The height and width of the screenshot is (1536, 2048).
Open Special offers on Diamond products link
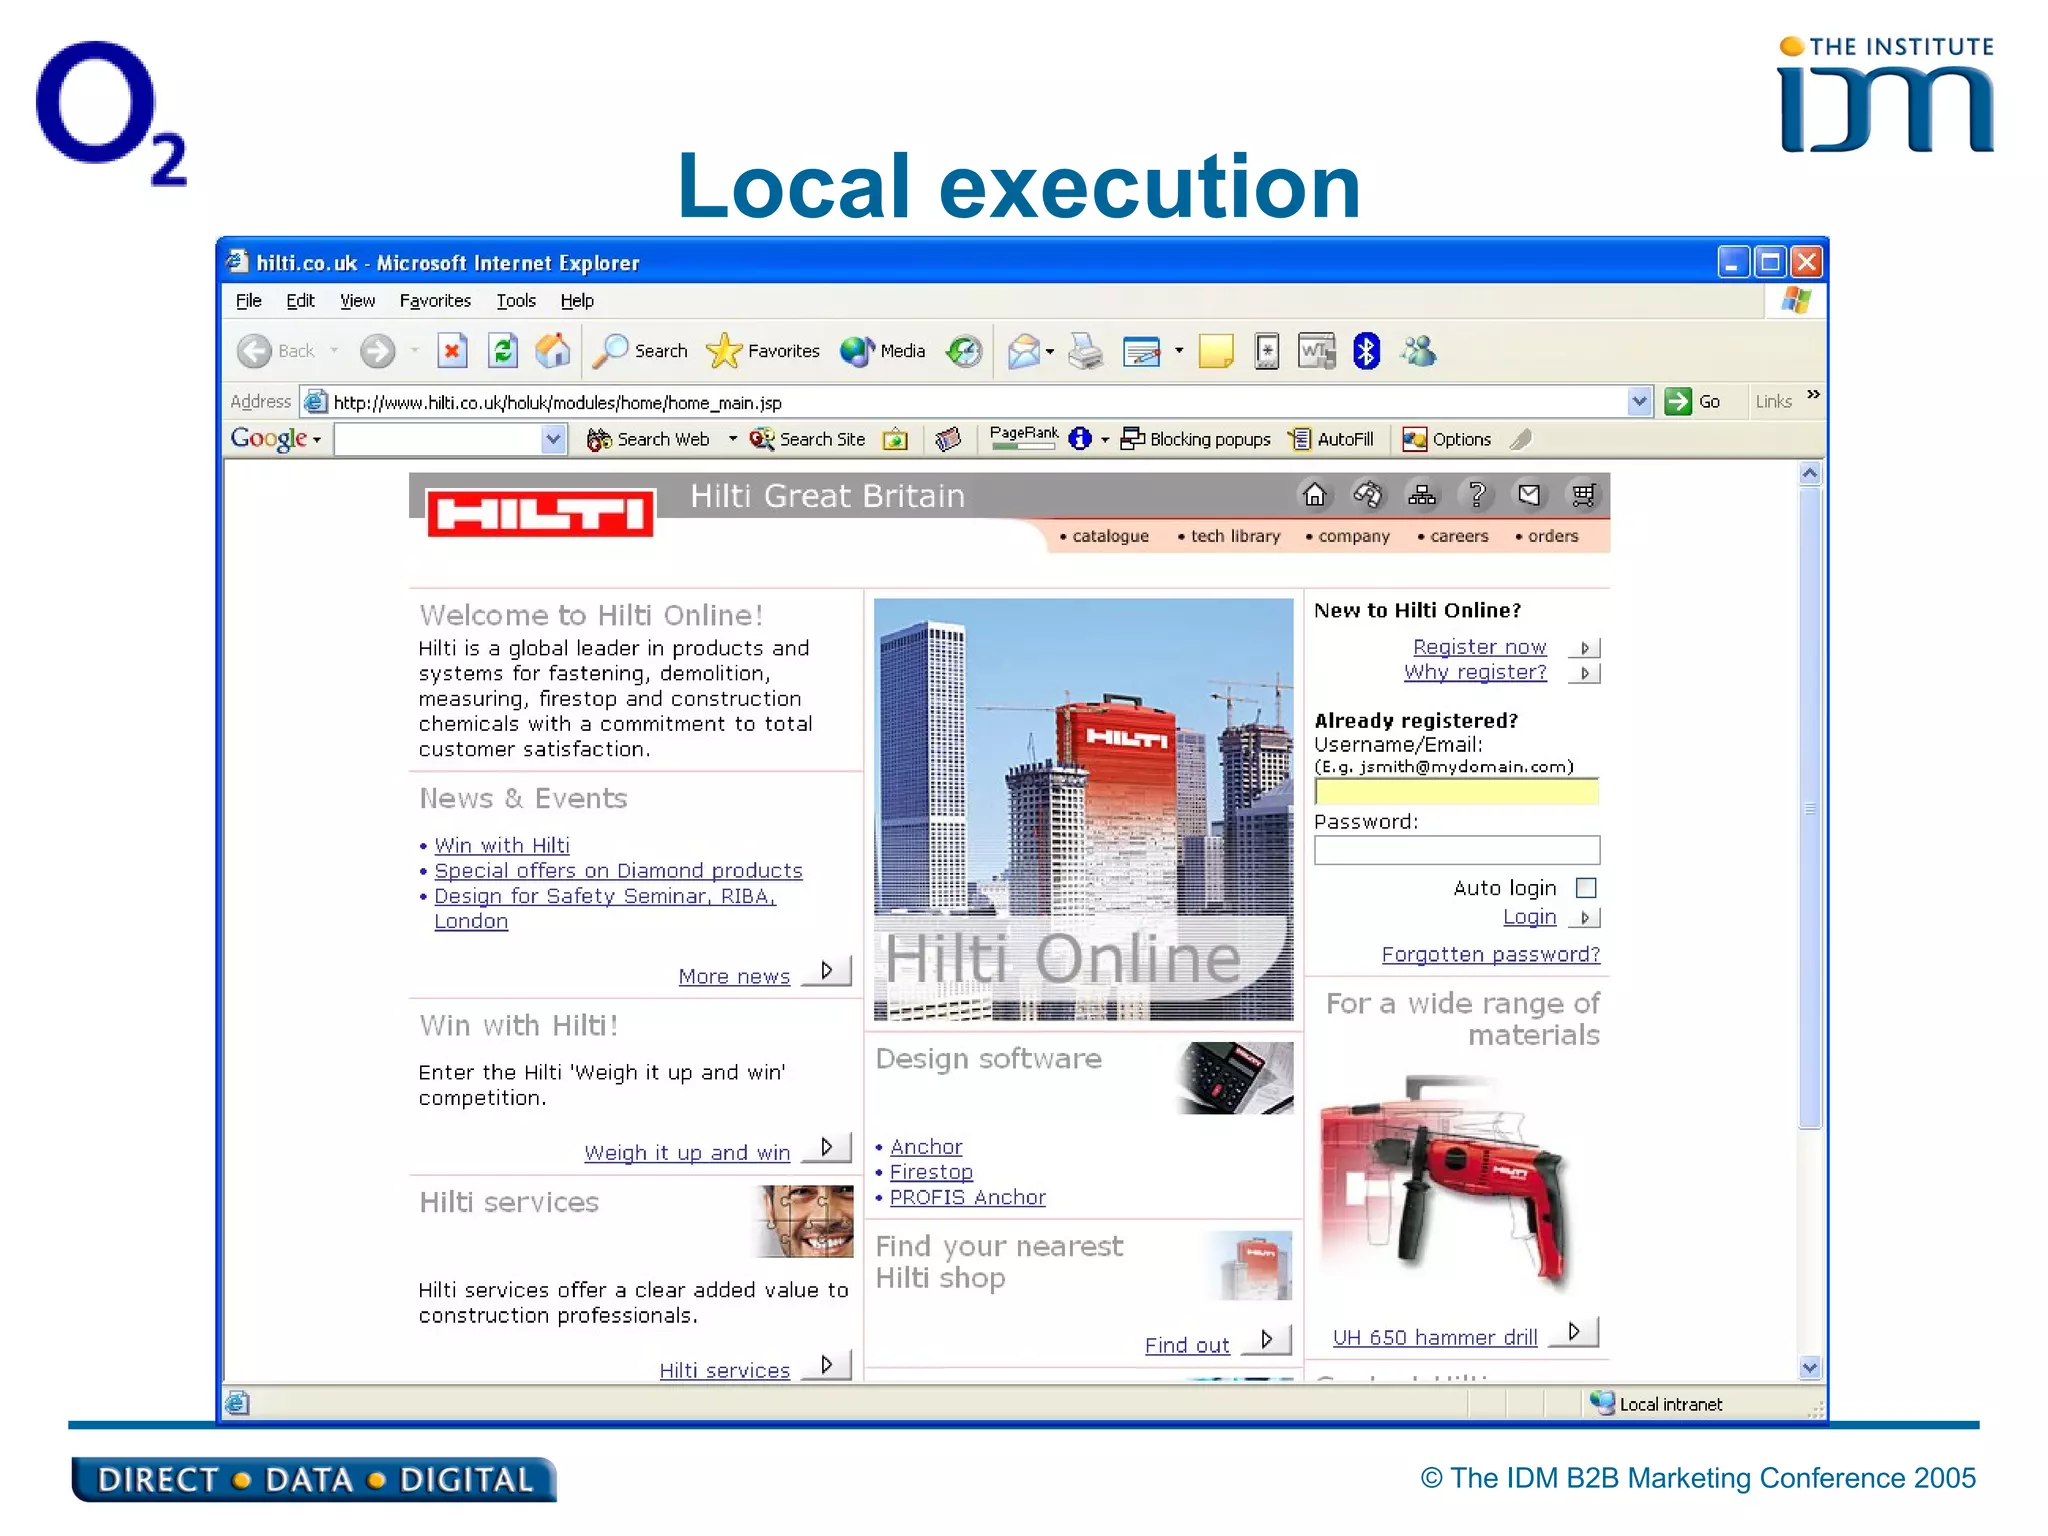[x=618, y=870]
